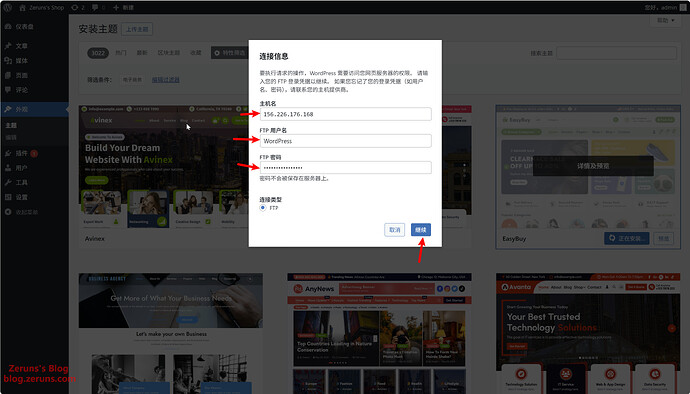
Task: Click the 继续 button in dialog
Action: 421,230
